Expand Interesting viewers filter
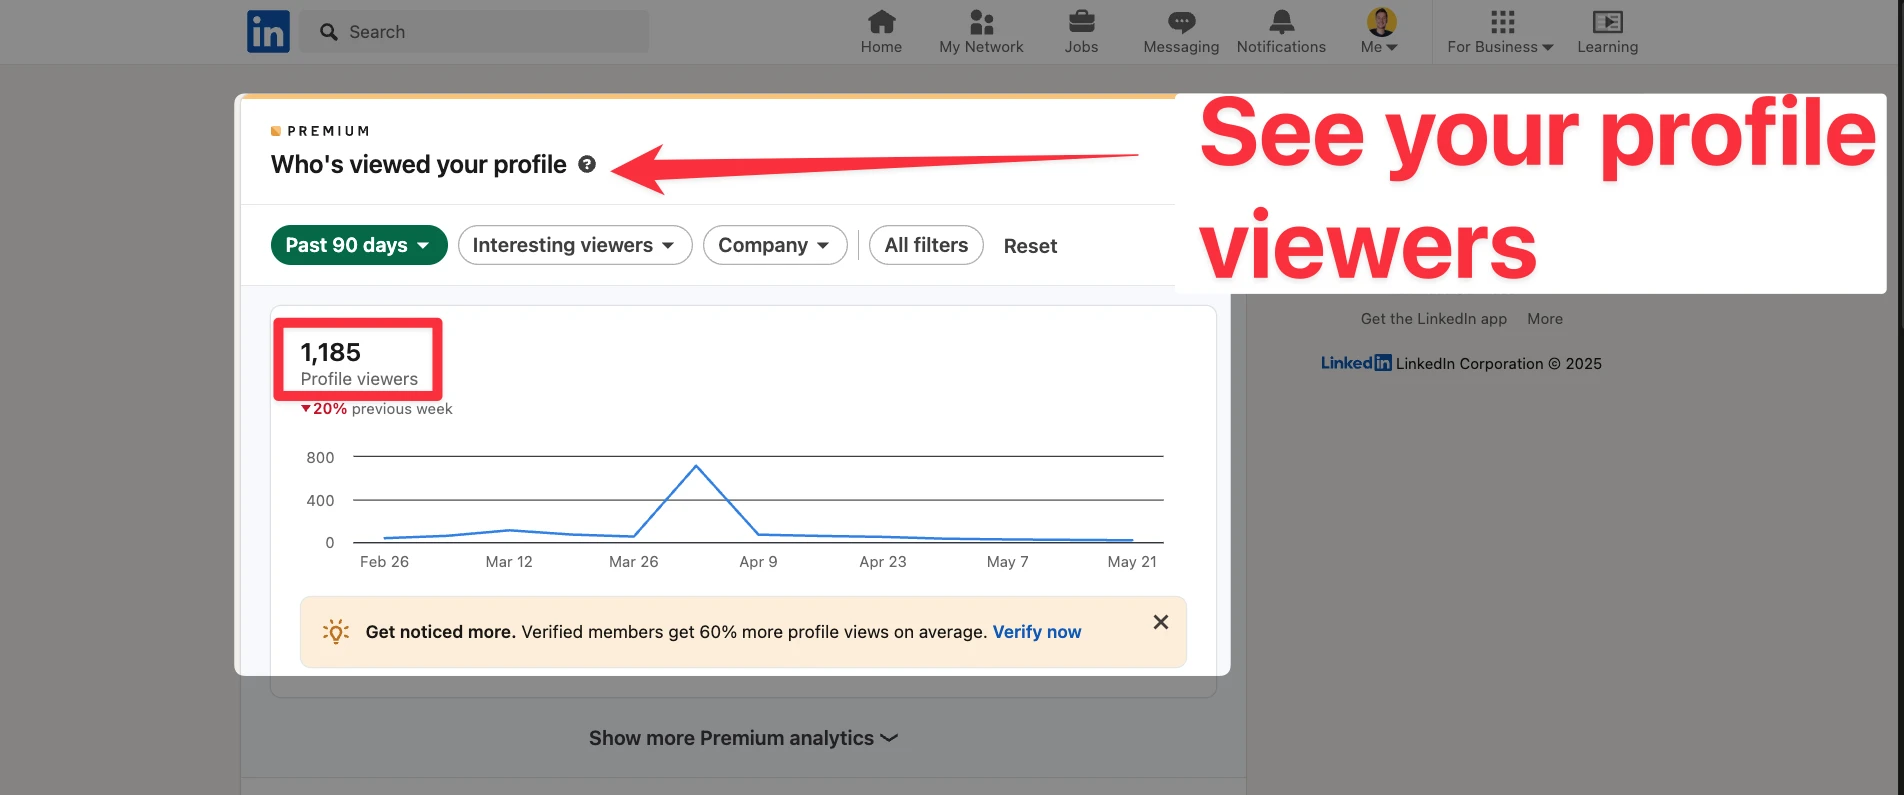The width and height of the screenshot is (1904, 795). coord(575,245)
